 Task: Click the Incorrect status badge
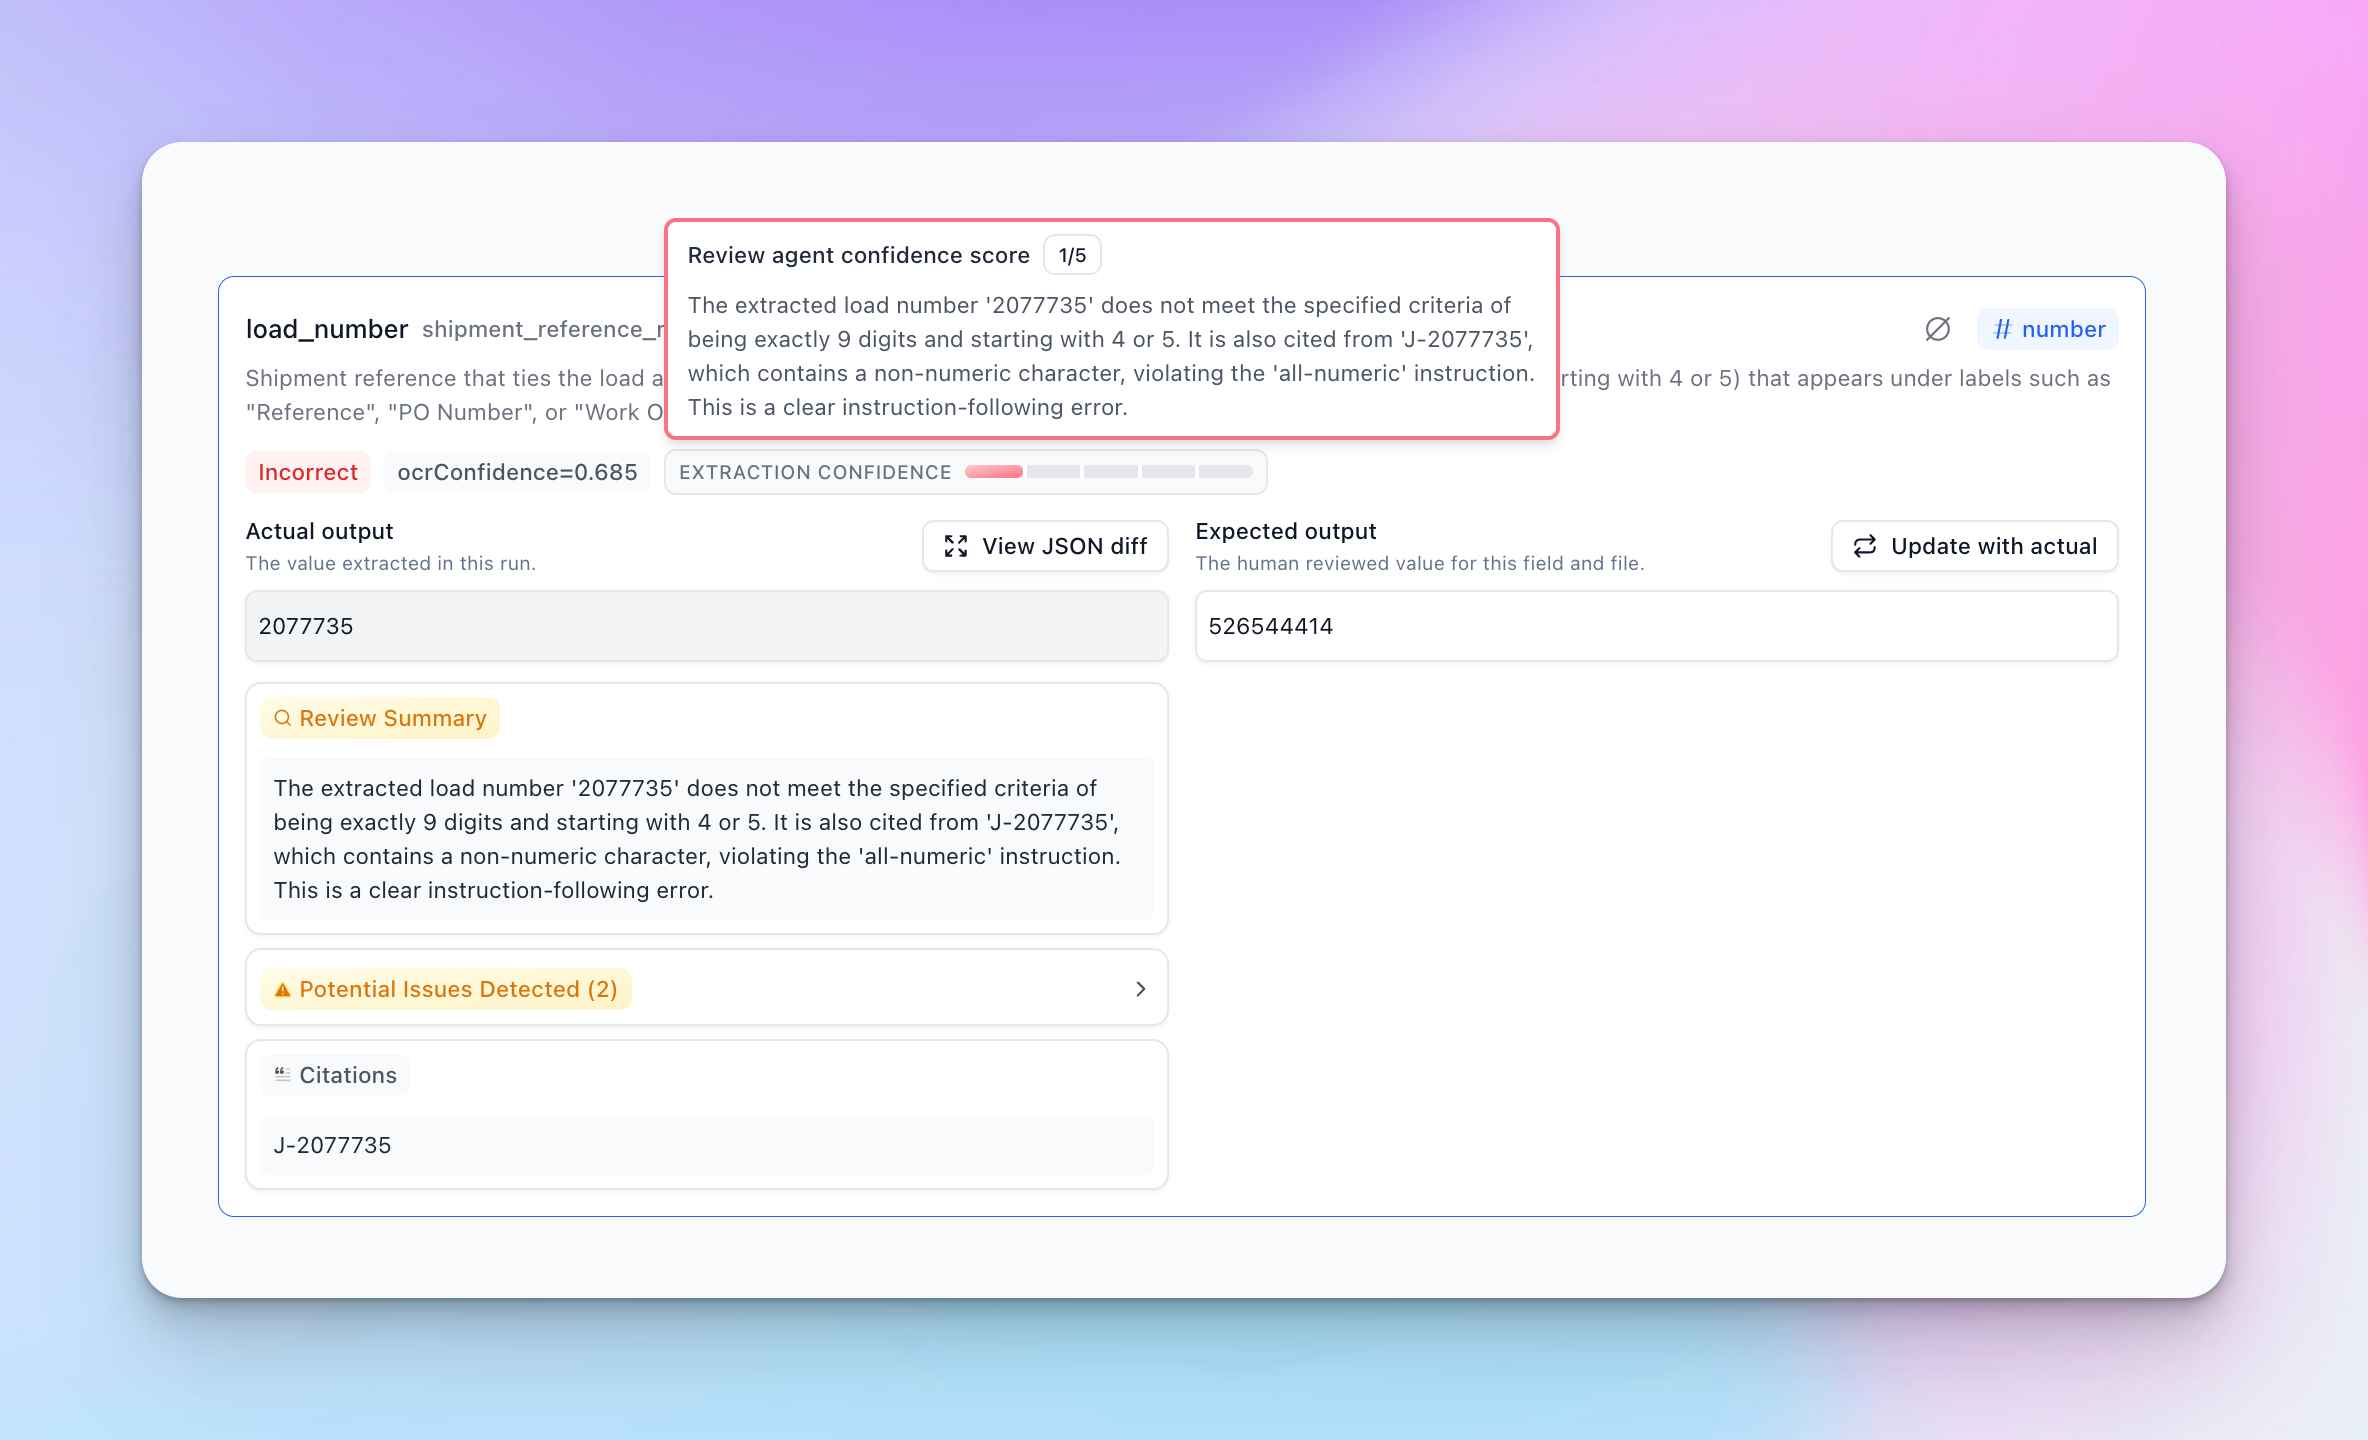pos(308,472)
